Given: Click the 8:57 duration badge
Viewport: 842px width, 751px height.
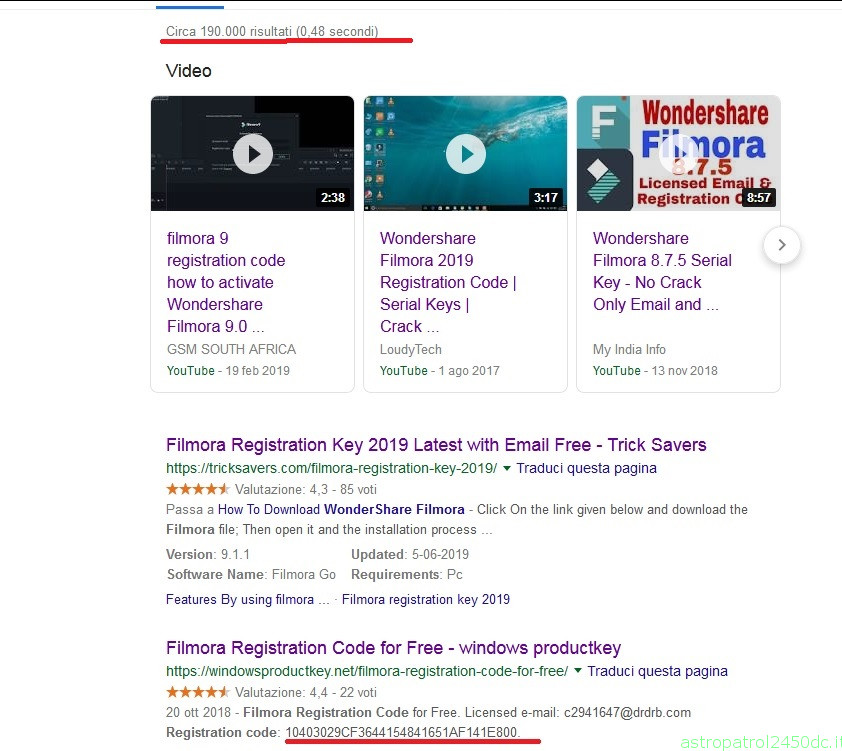Looking at the screenshot, I should click(758, 198).
